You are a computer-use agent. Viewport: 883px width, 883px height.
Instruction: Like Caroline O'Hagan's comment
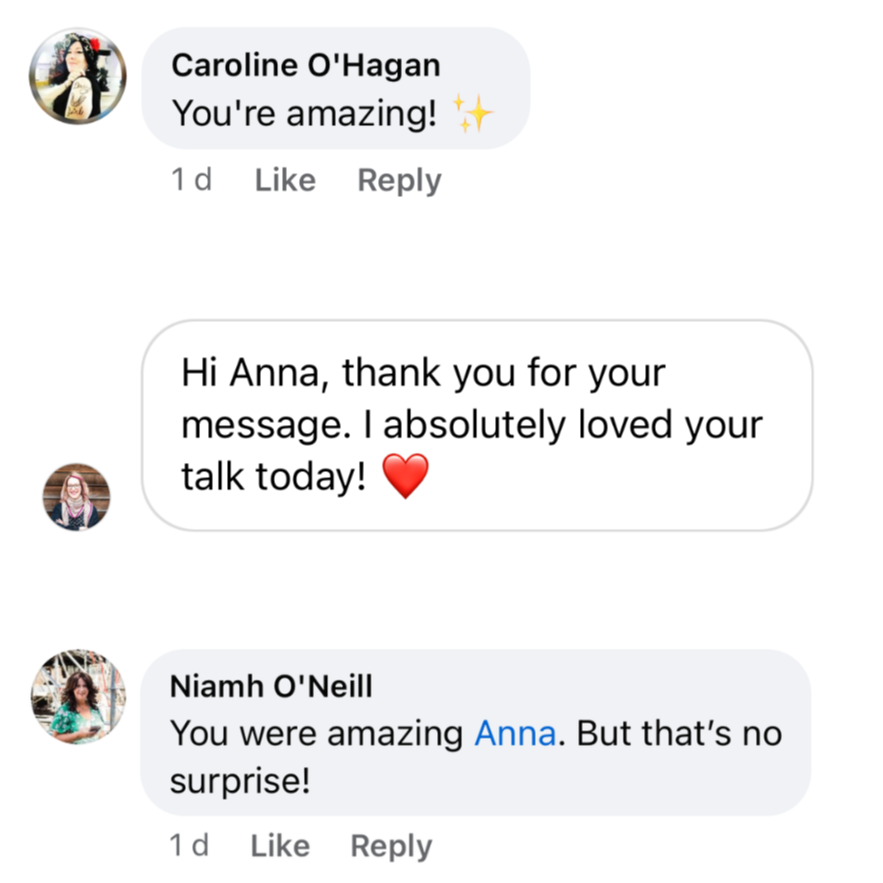285,180
